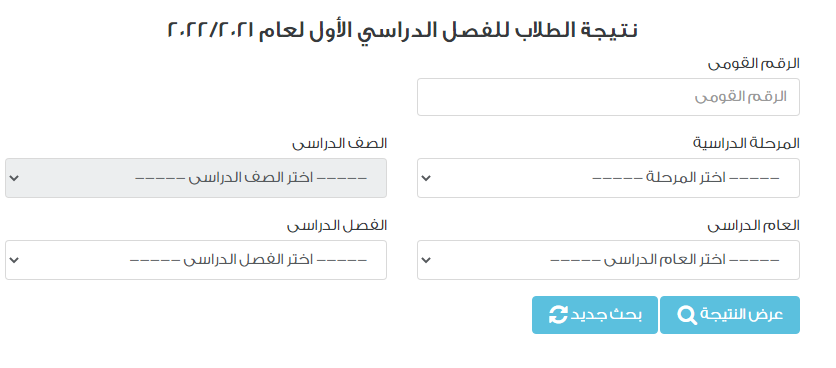Viewport: 836px width, 368px height.
Task: Click the 2022/2021 year in the heading
Action: click(x=211, y=29)
